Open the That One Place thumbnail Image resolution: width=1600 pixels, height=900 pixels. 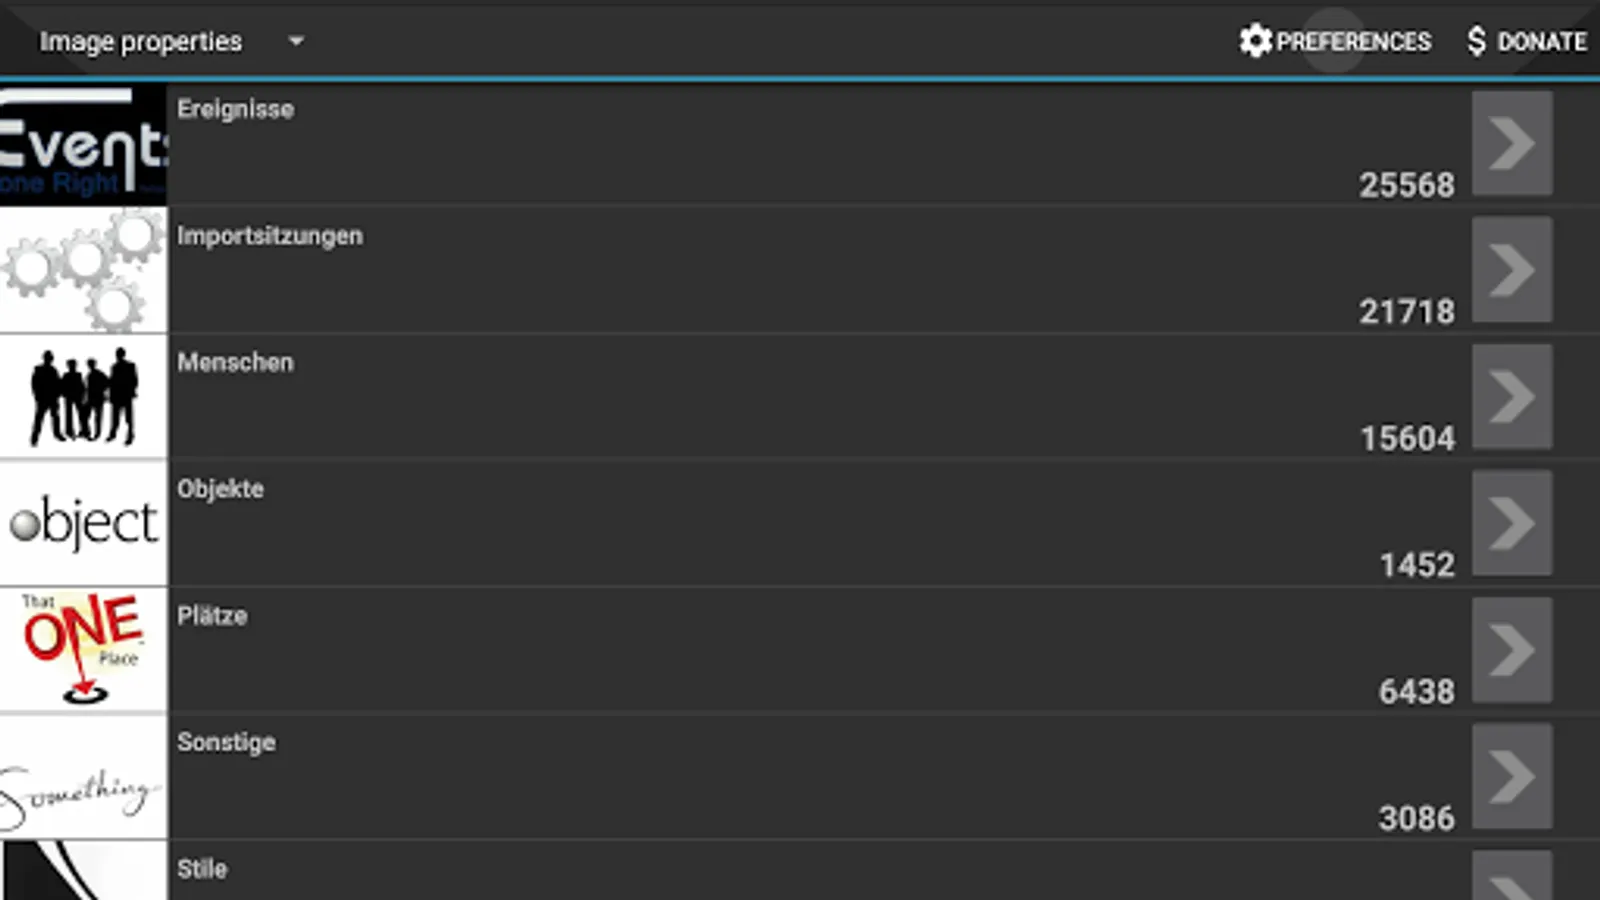(83, 650)
